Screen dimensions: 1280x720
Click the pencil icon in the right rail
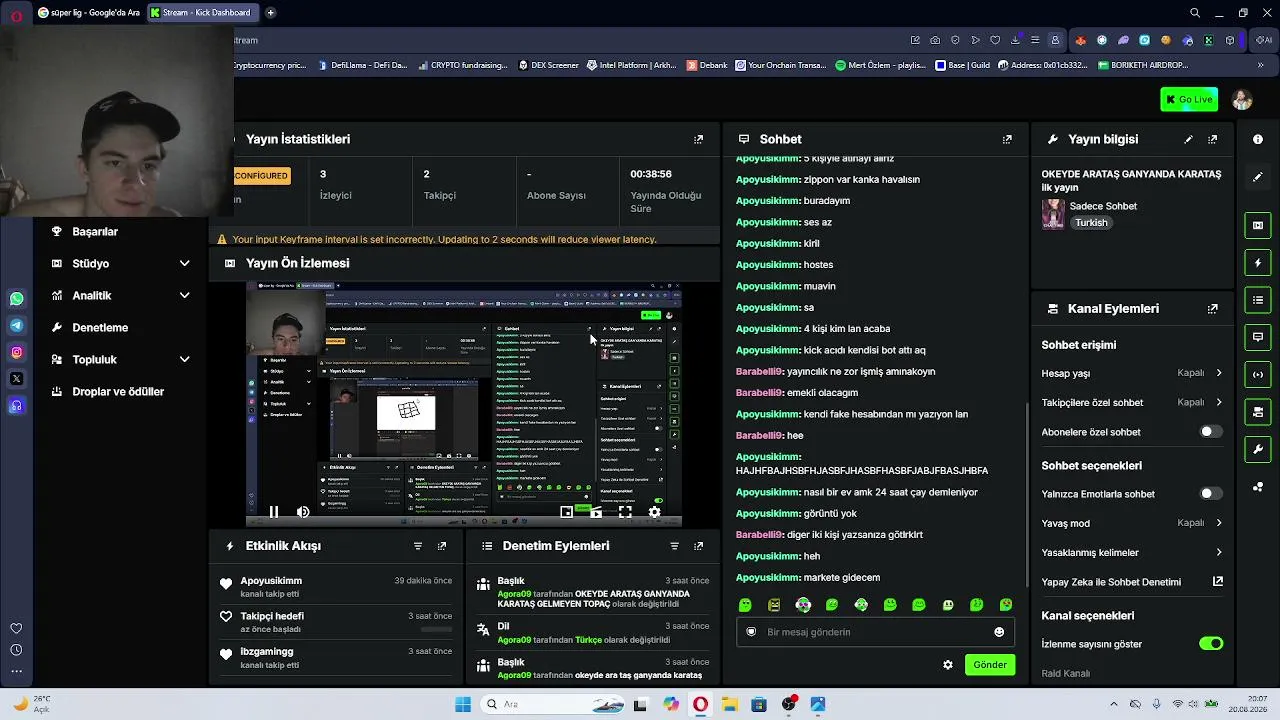coord(1258,177)
